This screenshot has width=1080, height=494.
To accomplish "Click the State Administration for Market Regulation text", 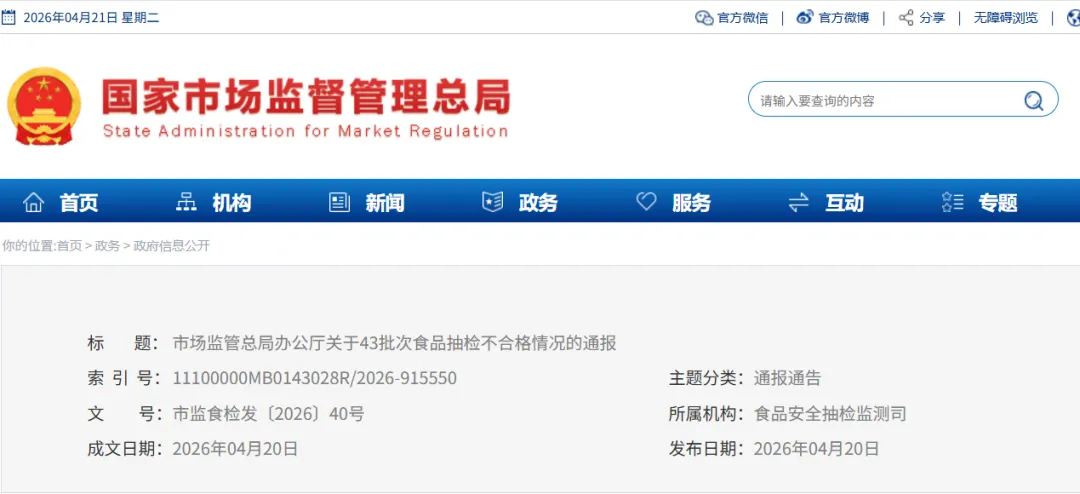I will (x=306, y=131).
